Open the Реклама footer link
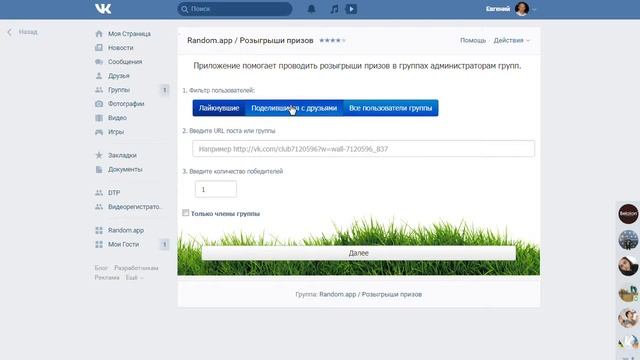The height and width of the screenshot is (360, 640). coord(107,278)
